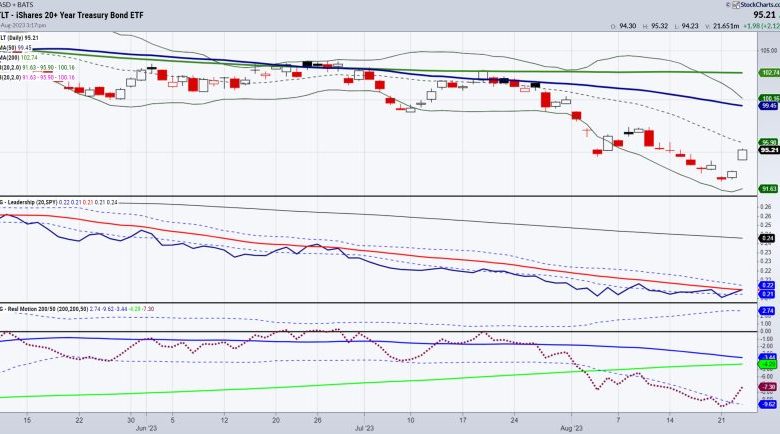The width and height of the screenshot is (780, 434).
Task: Click the date label 22 on time axis
Action: (79, 420)
